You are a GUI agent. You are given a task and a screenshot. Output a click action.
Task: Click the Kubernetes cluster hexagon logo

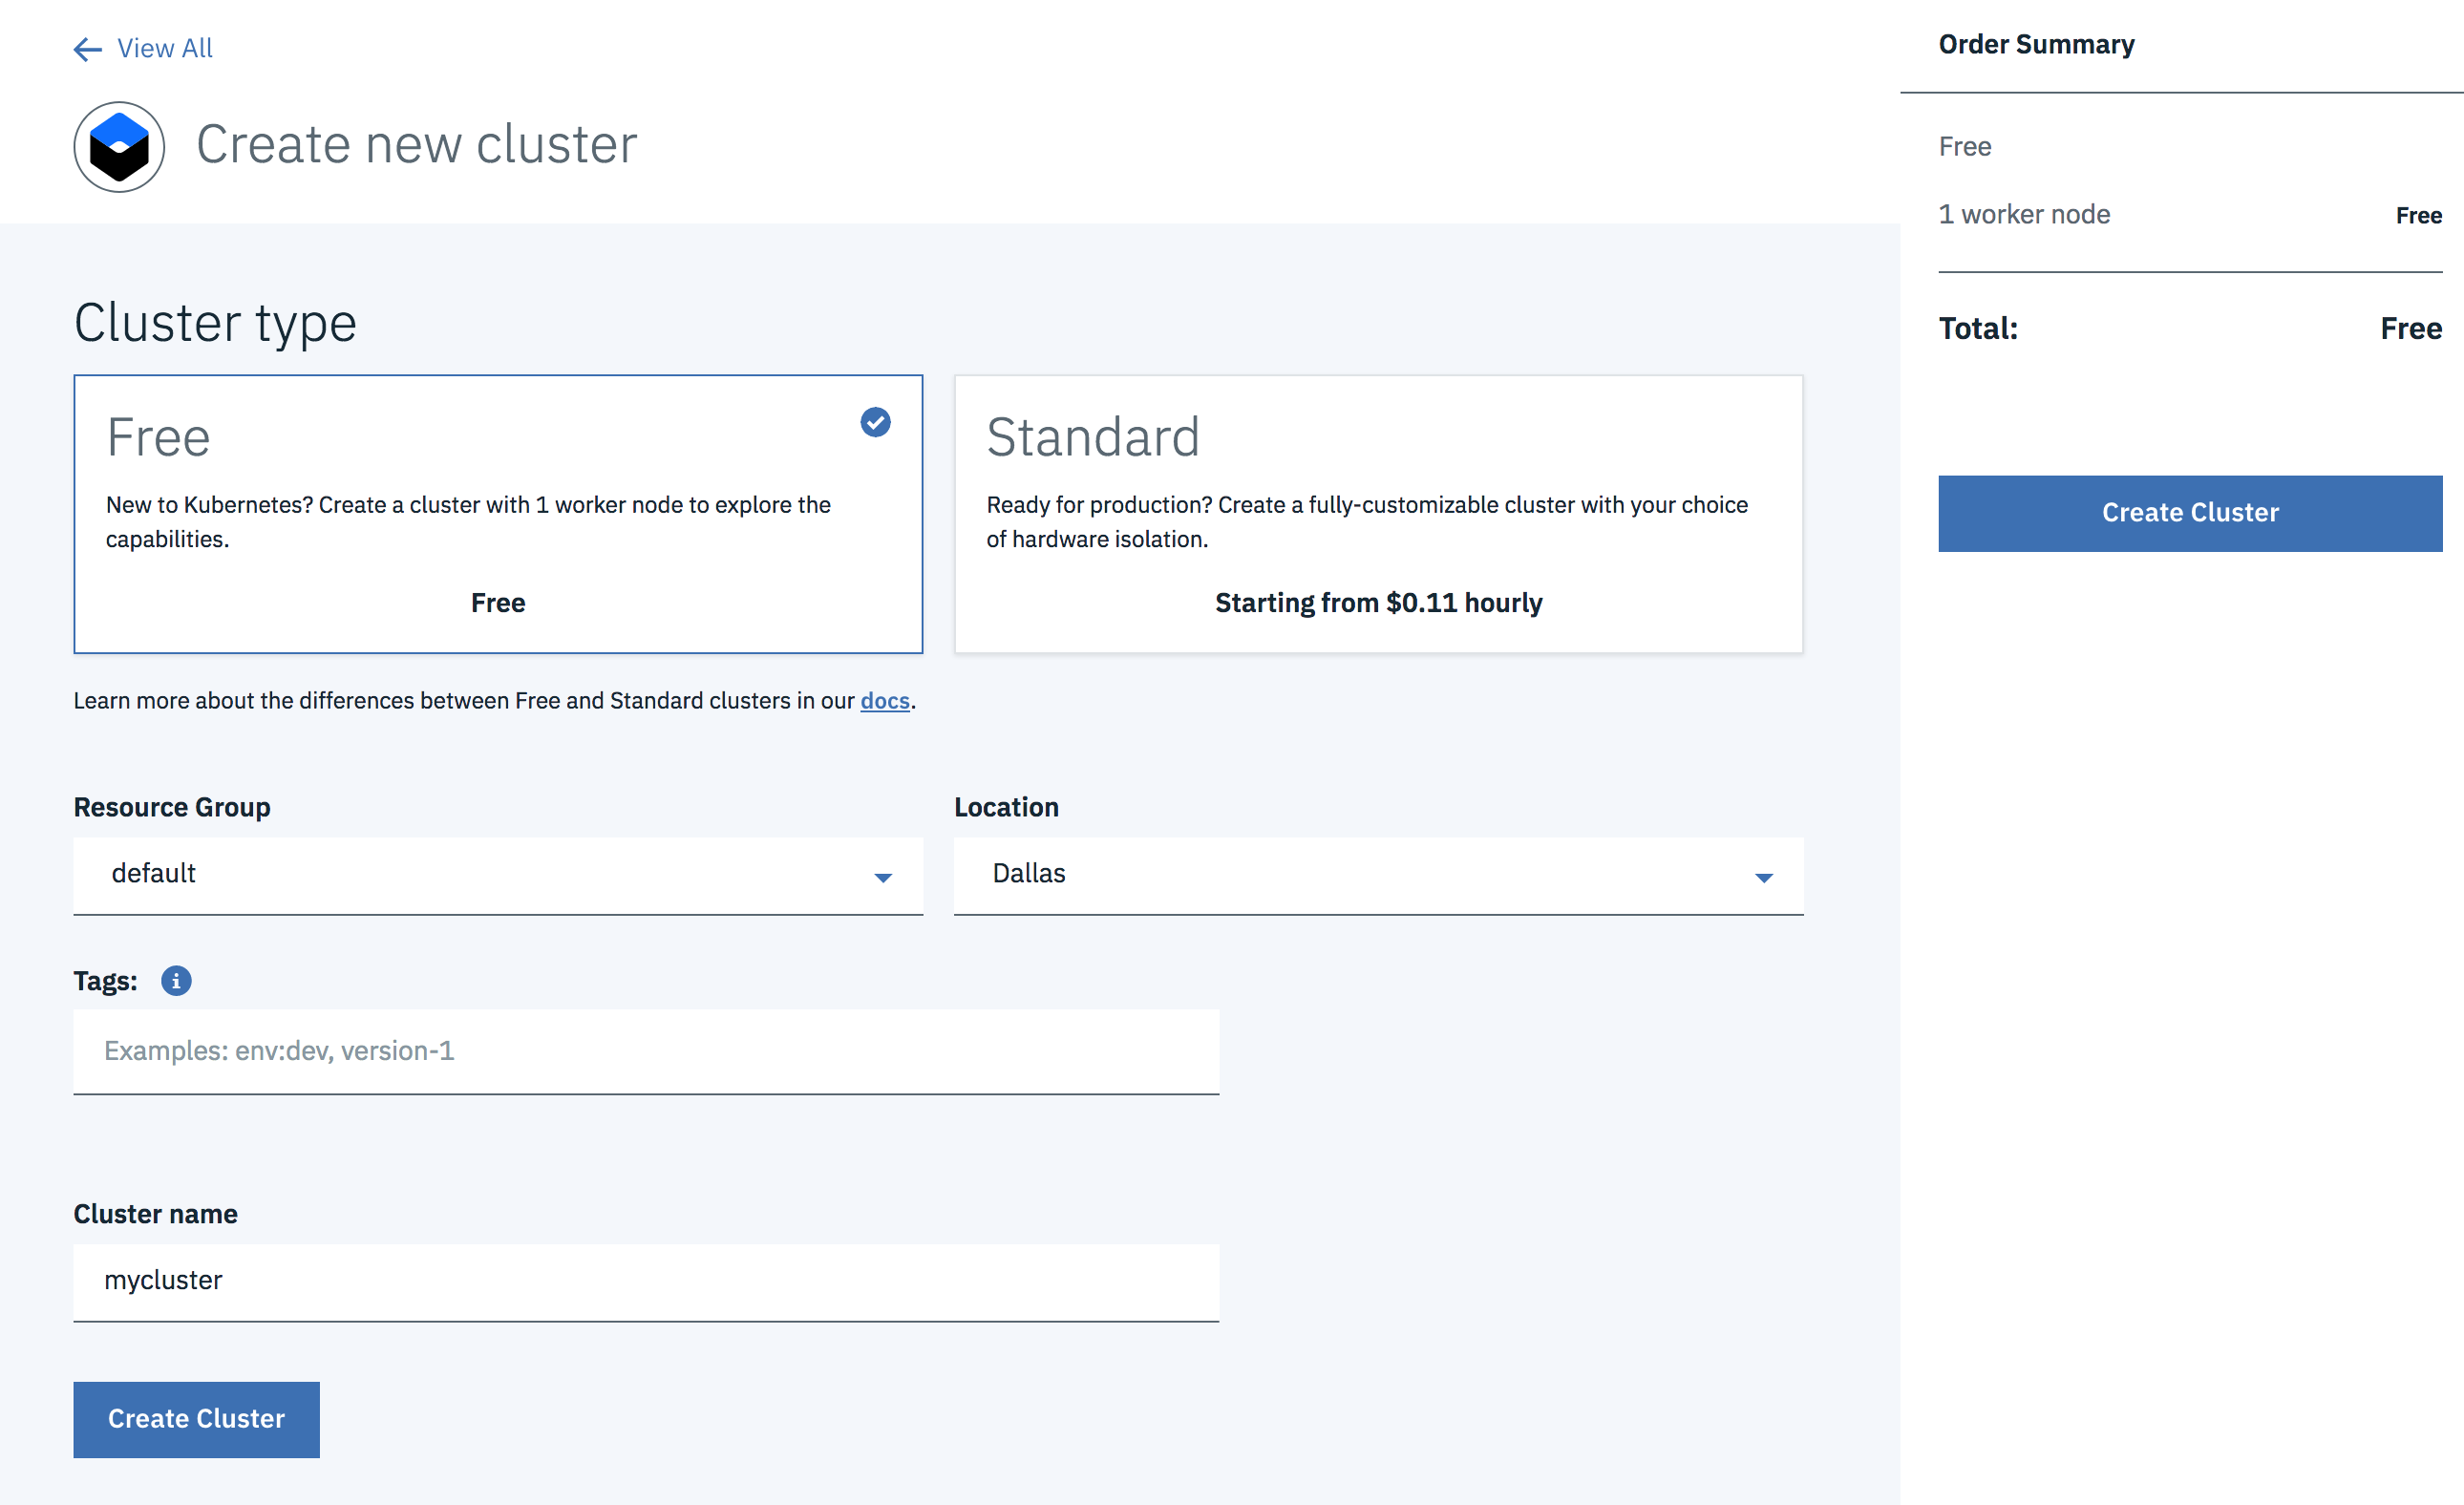coord(119,147)
